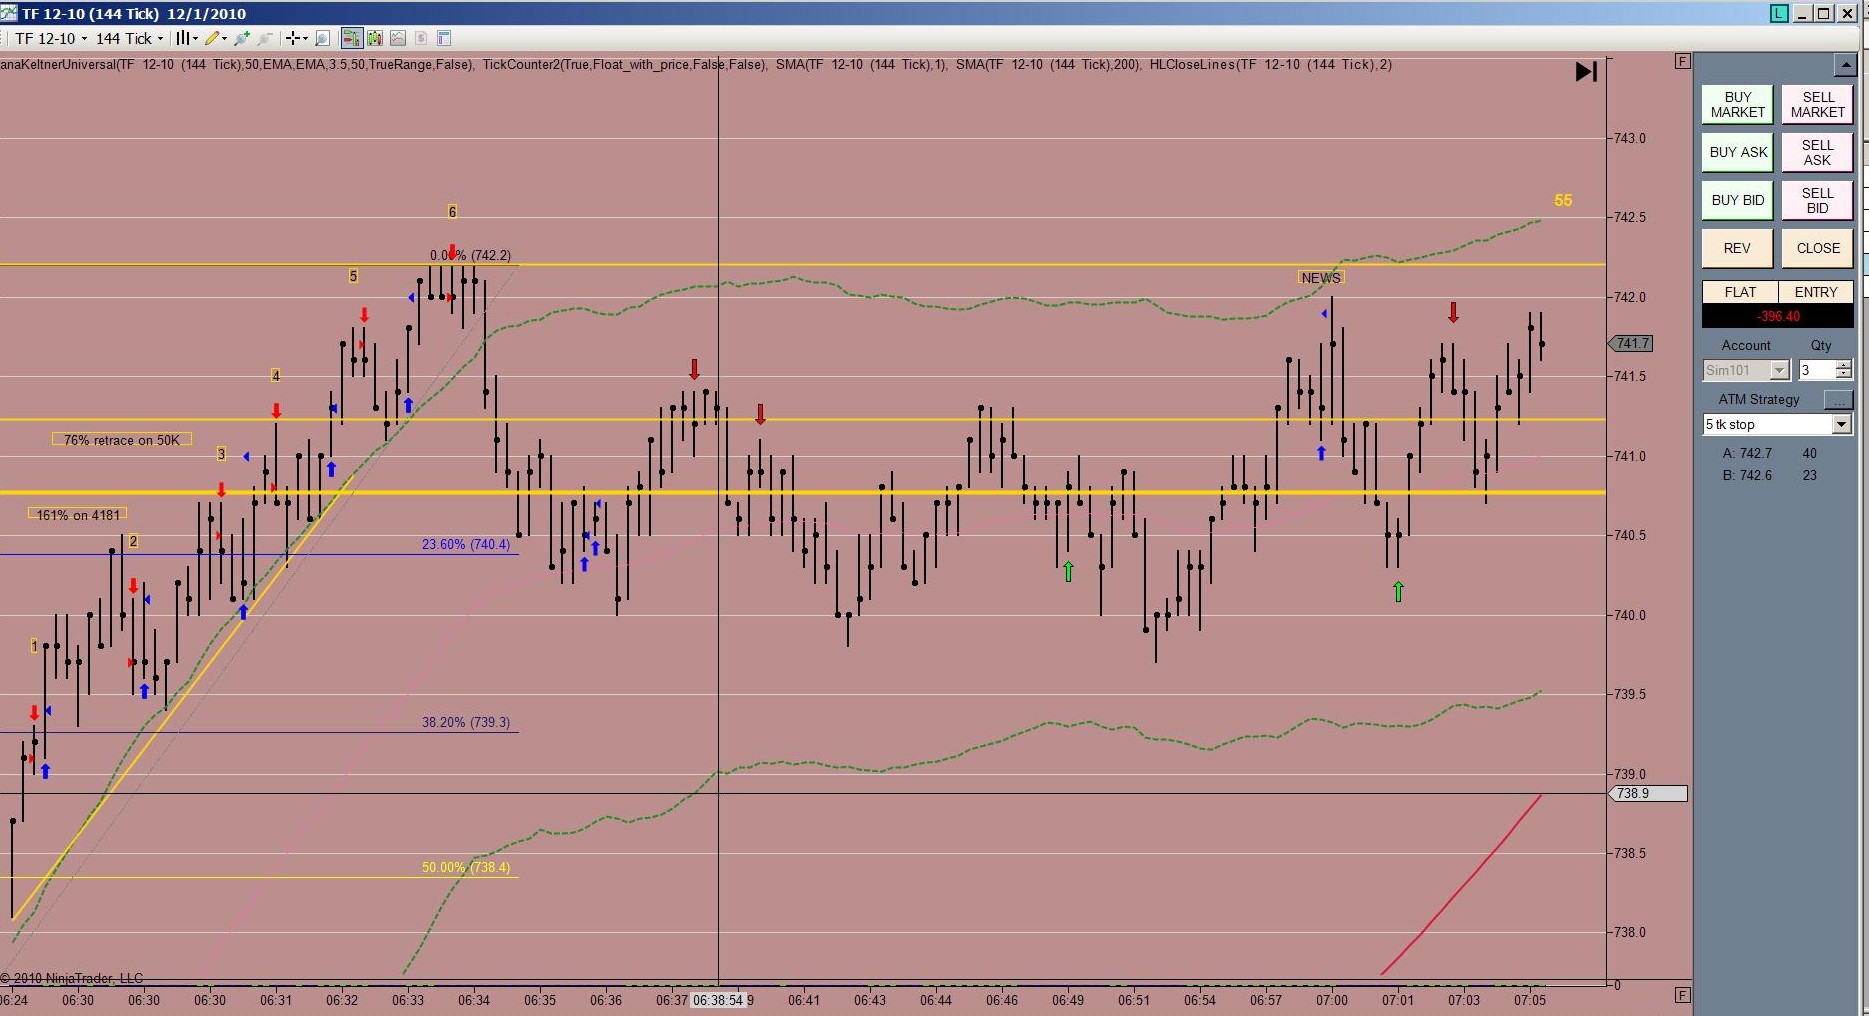Decrease order quantity with down spinner
The image size is (1869, 1016).
click(1844, 375)
